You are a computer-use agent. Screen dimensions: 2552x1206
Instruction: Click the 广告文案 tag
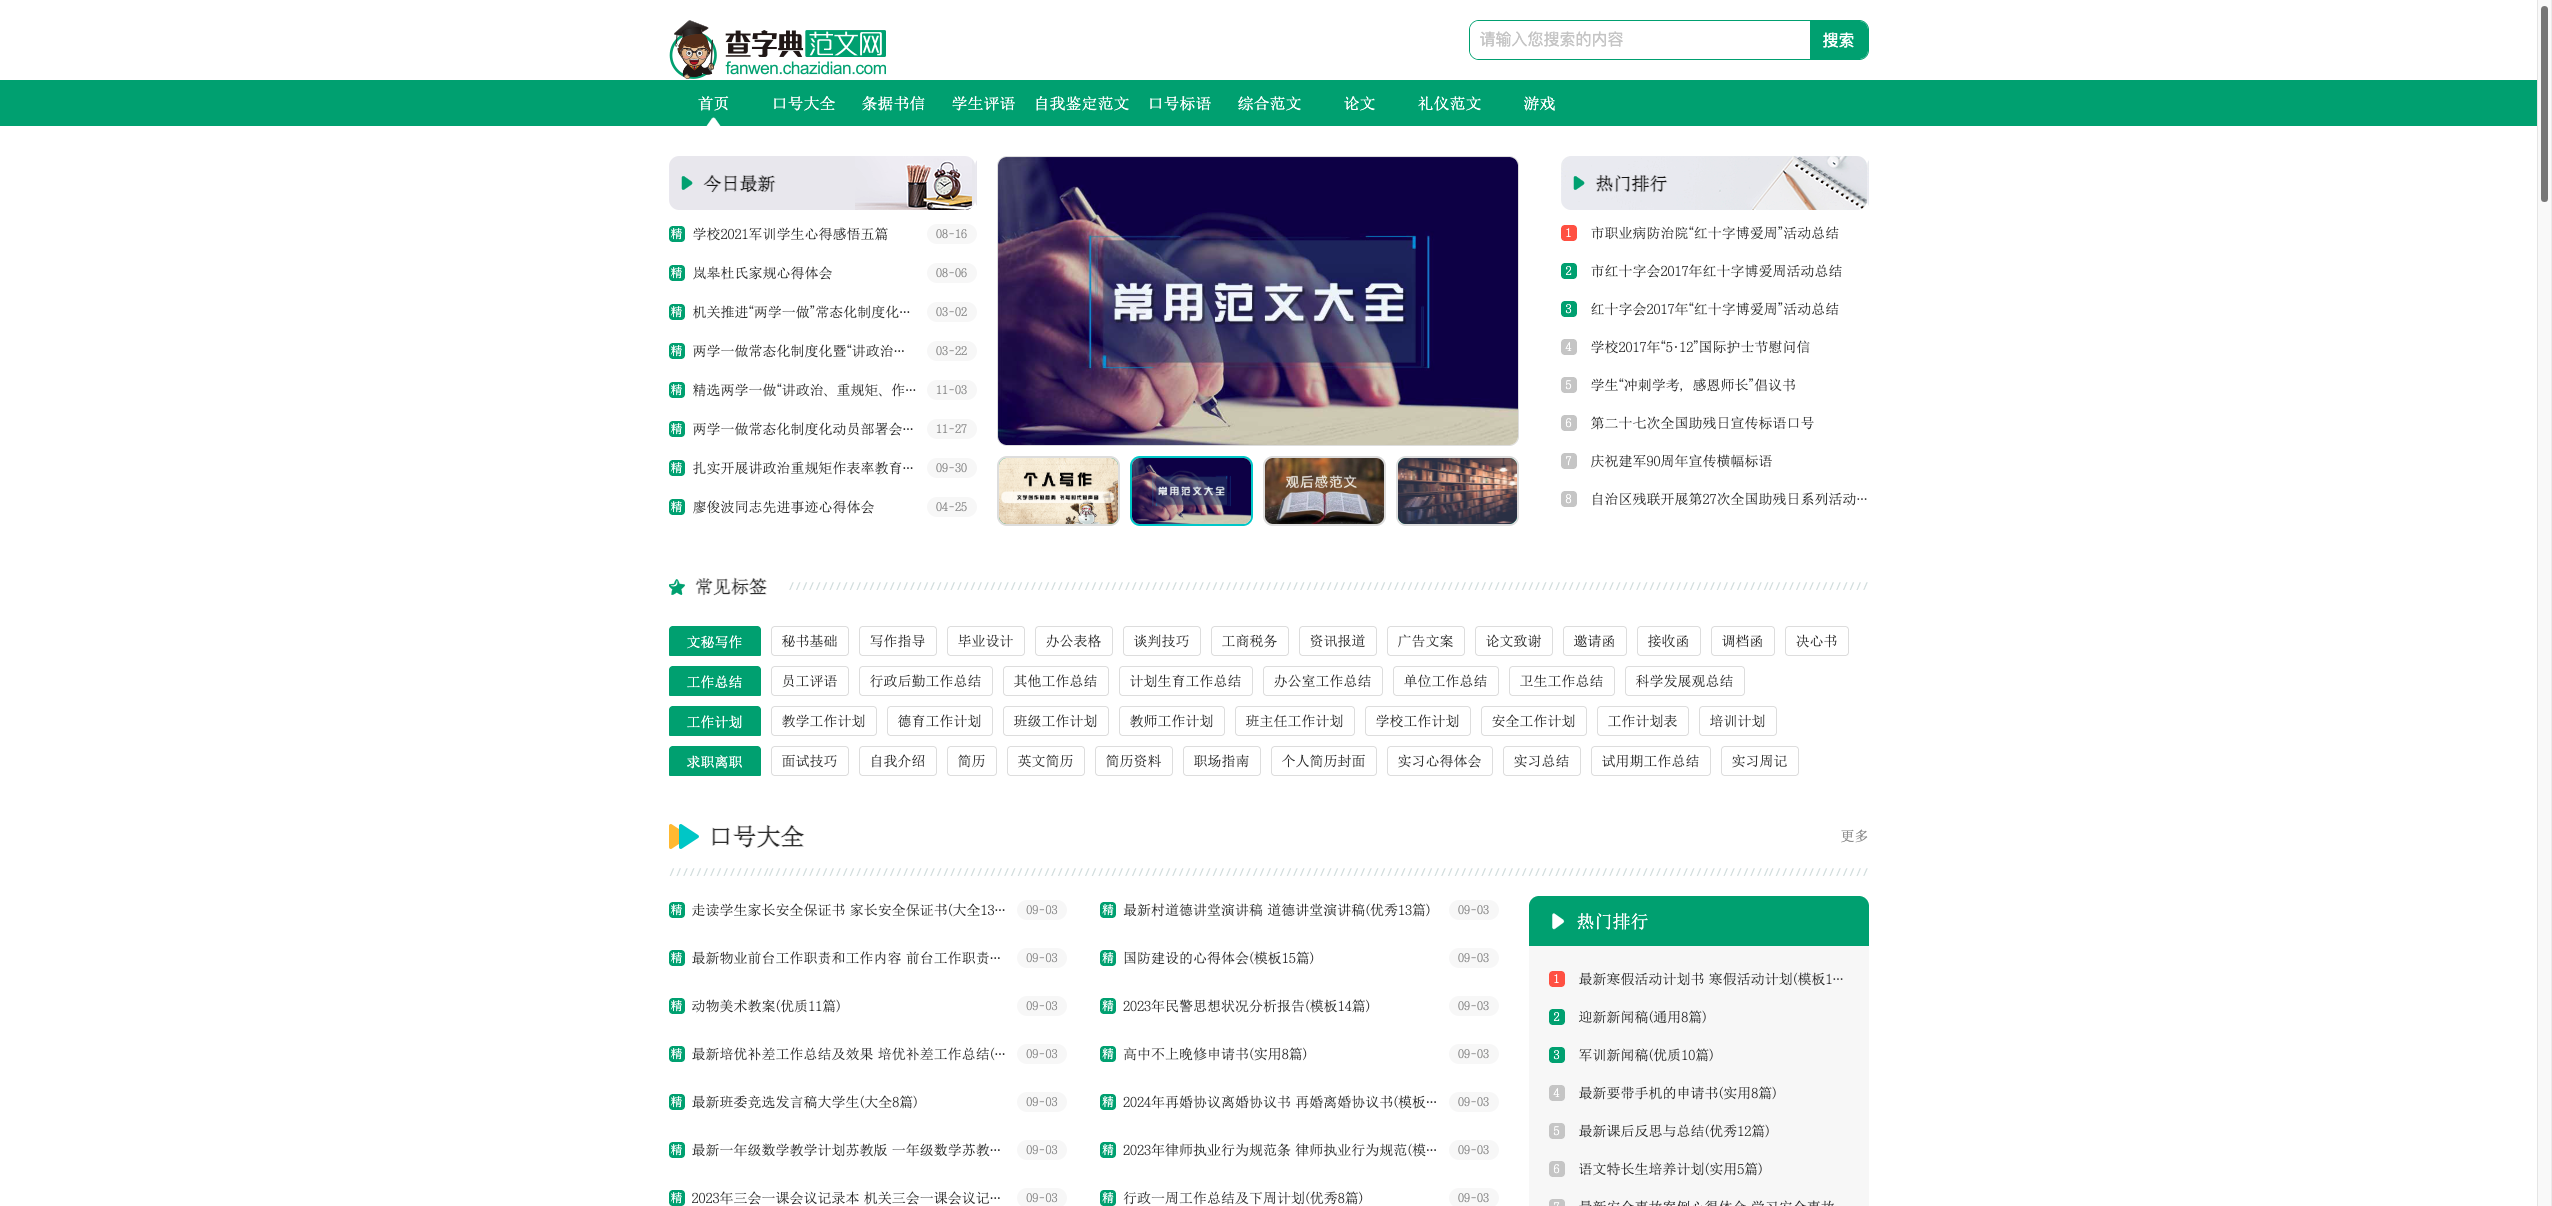click(1425, 641)
